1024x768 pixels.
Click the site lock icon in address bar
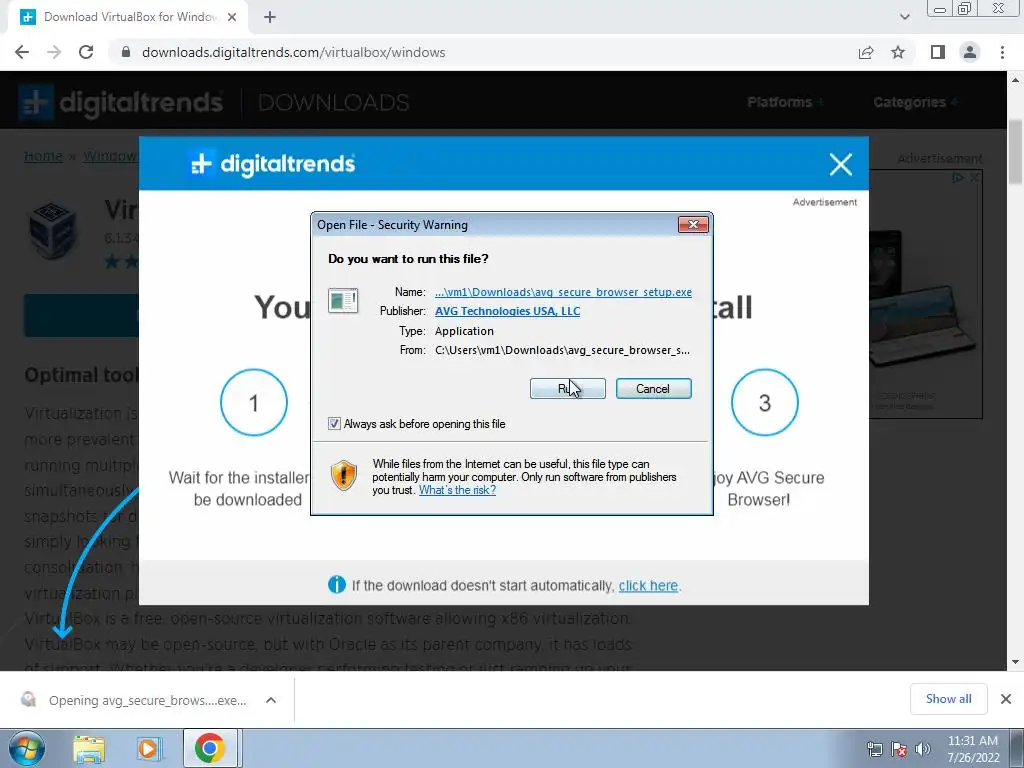coord(126,52)
